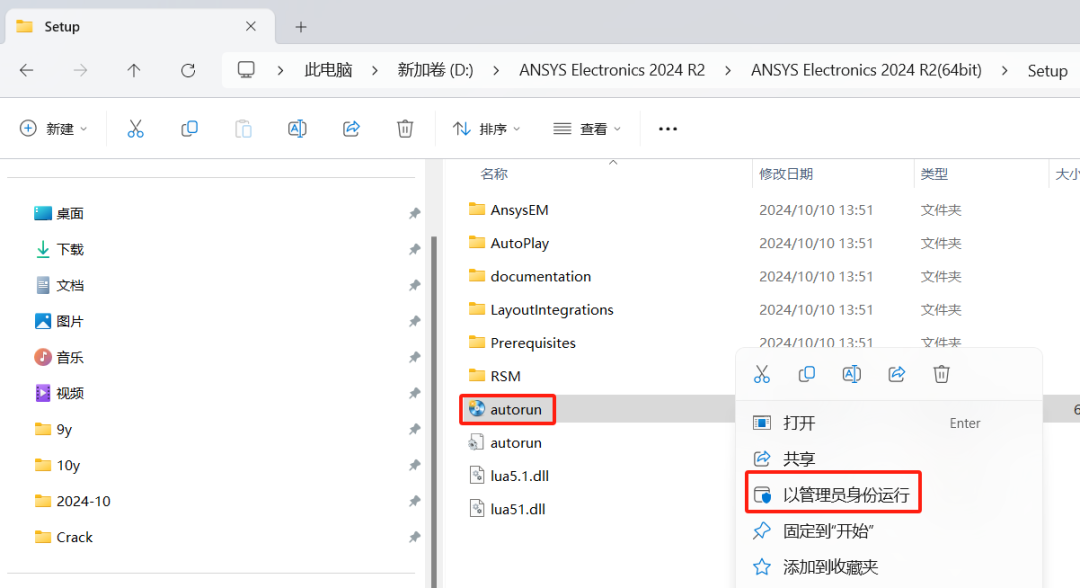The height and width of the screenshot is (588, 1080).
Task: Navigate to 新加卷 (D:) breadcrumb
Action: point(435,70)
